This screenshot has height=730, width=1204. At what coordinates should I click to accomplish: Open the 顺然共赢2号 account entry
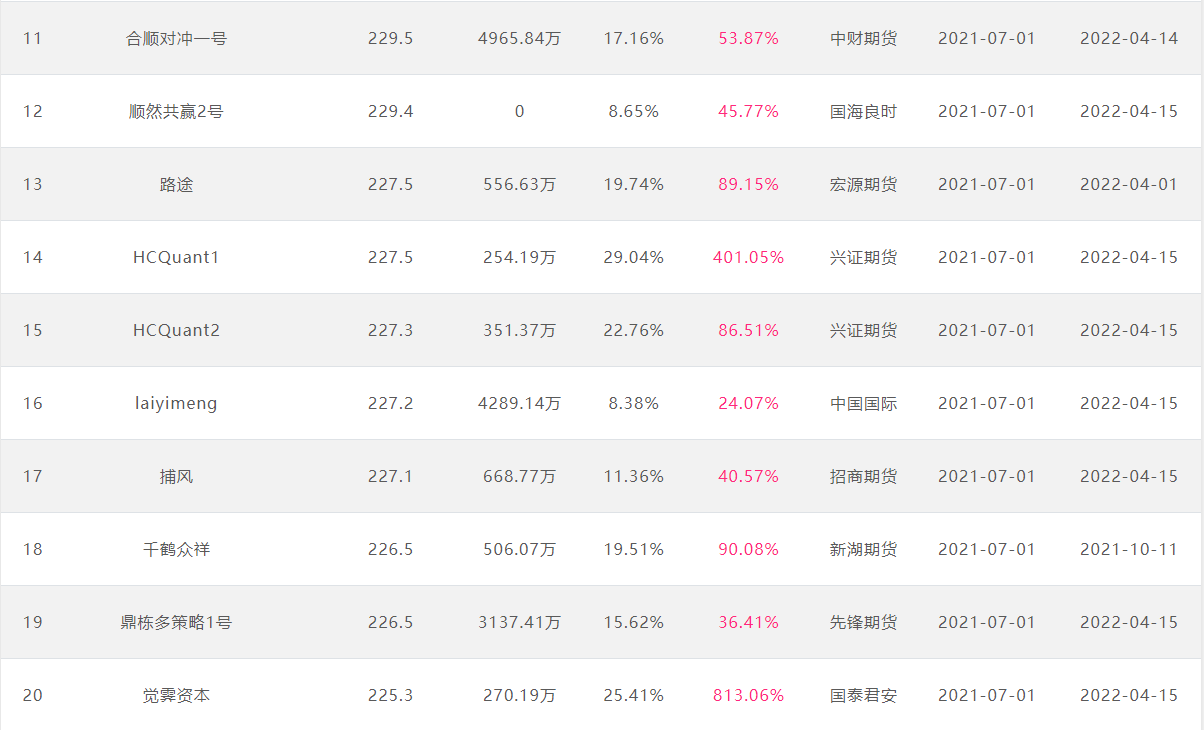click(176, 111)
